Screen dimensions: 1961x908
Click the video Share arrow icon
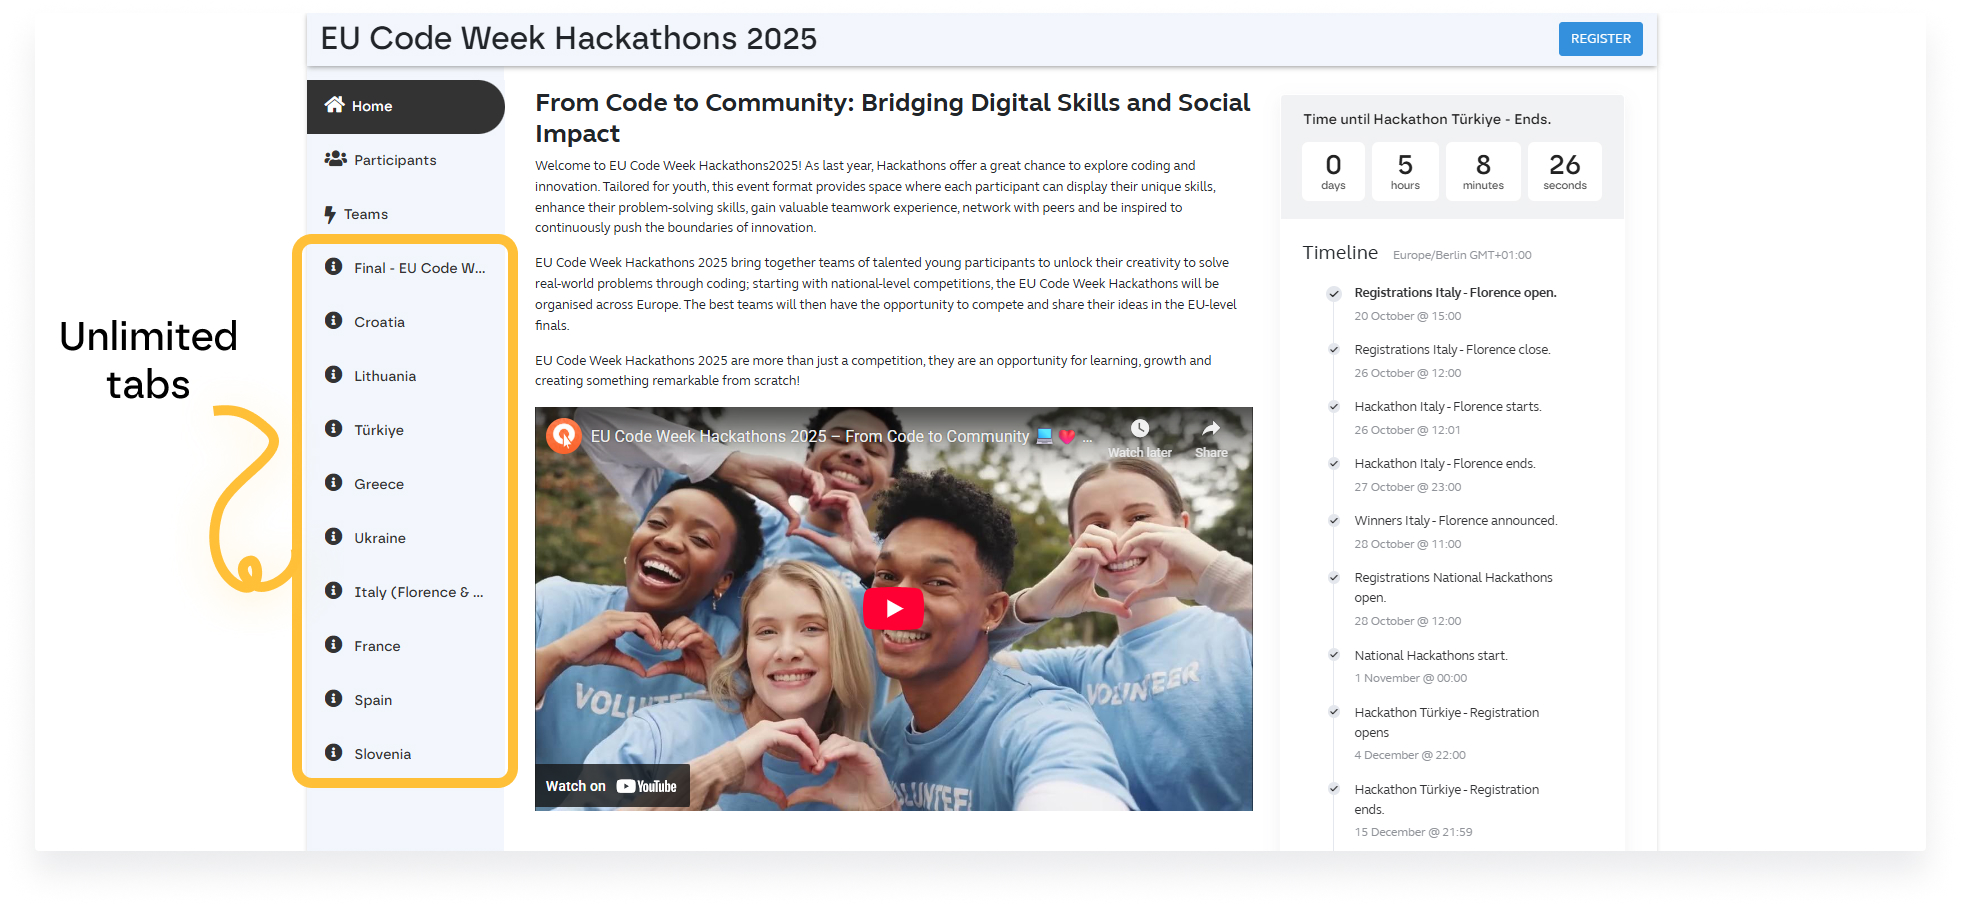click(x=1210, y=429)
